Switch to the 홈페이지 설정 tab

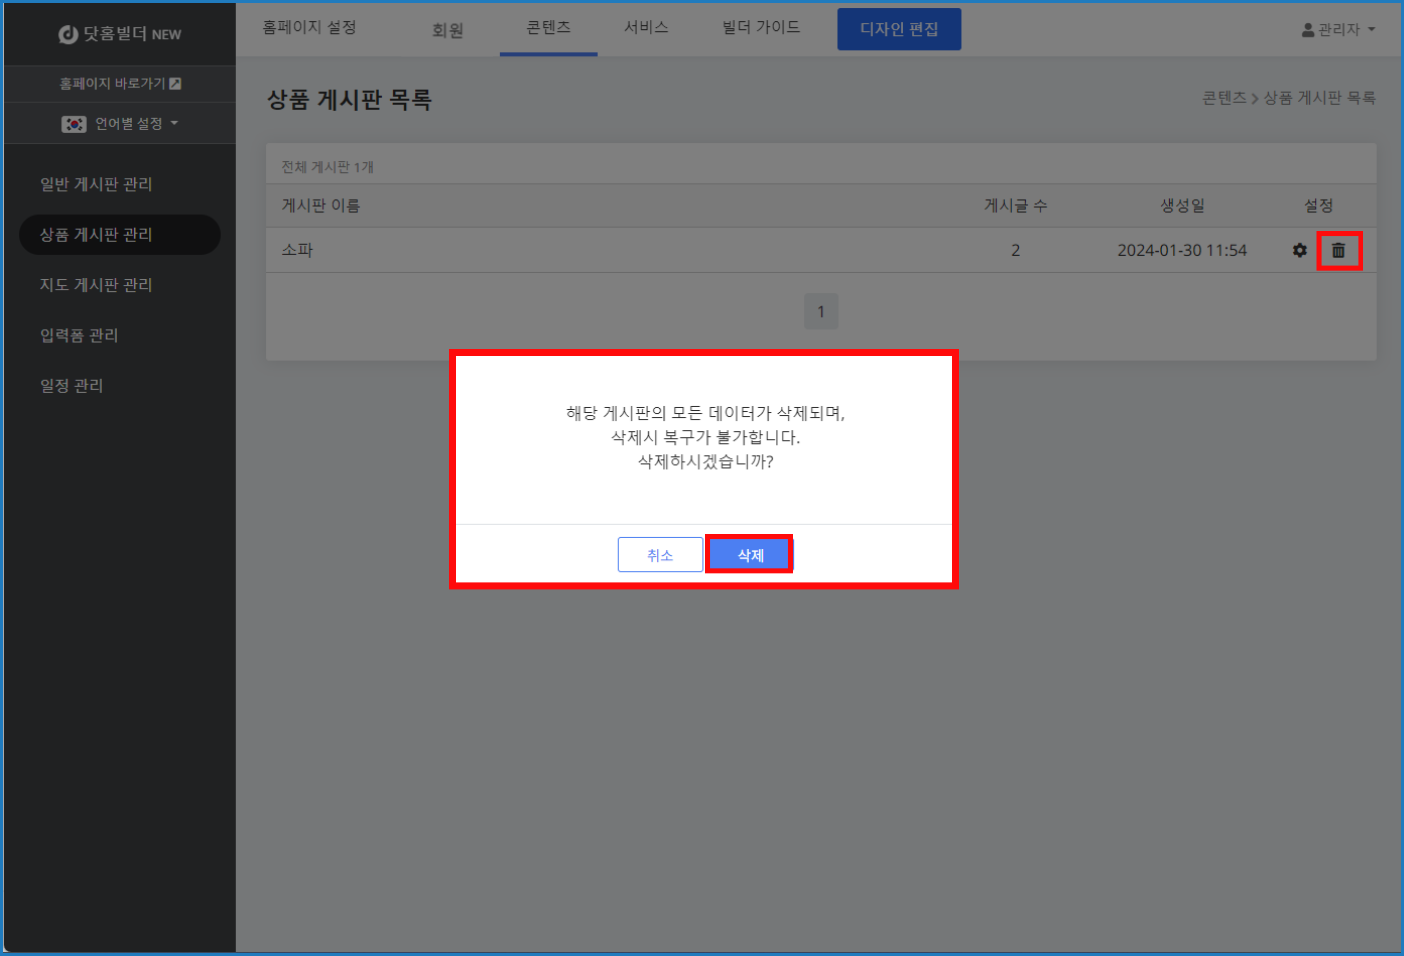pos(309,27)
